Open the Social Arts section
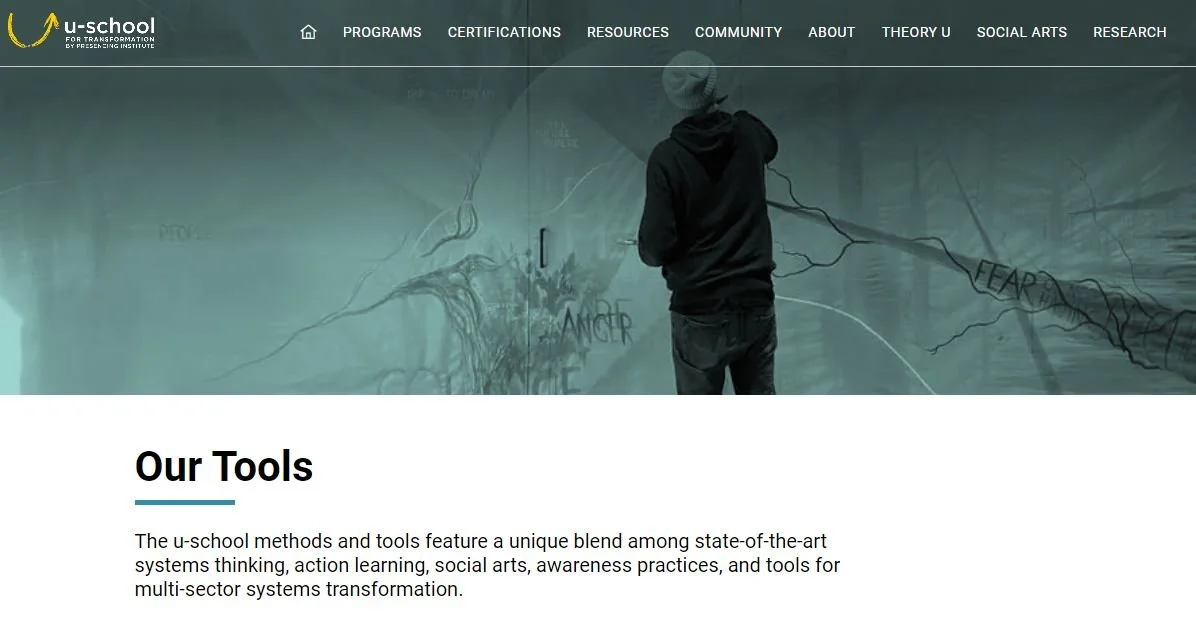 coord(1022,32)
